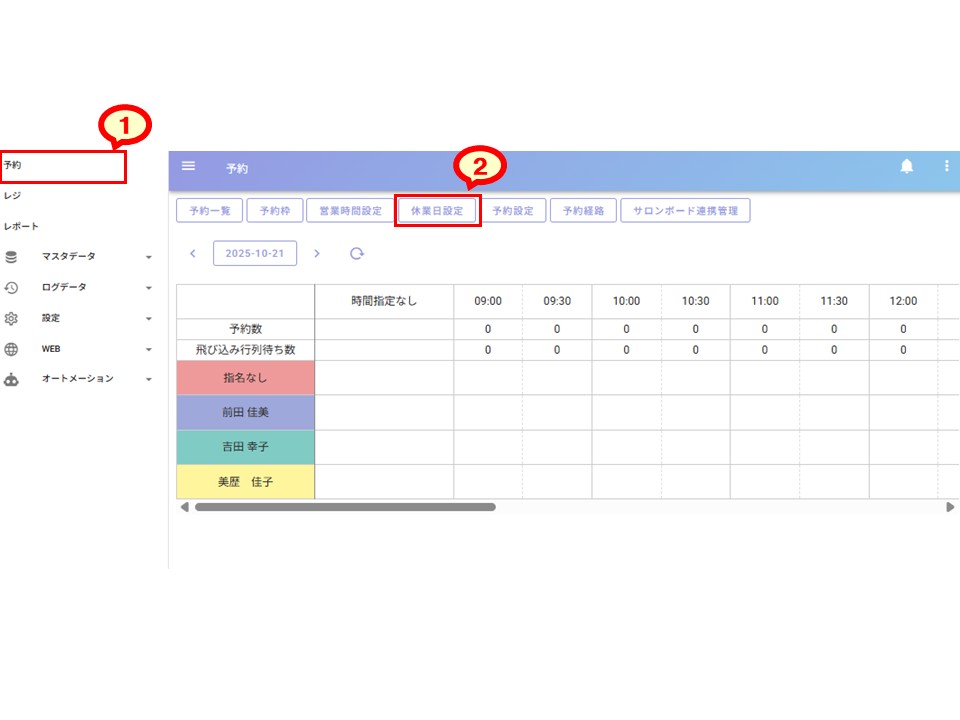This screenshot has height=720, width=960.
Task: Expand the マスタデータ dropdown arrow
Action: click(x=149, y=258)
